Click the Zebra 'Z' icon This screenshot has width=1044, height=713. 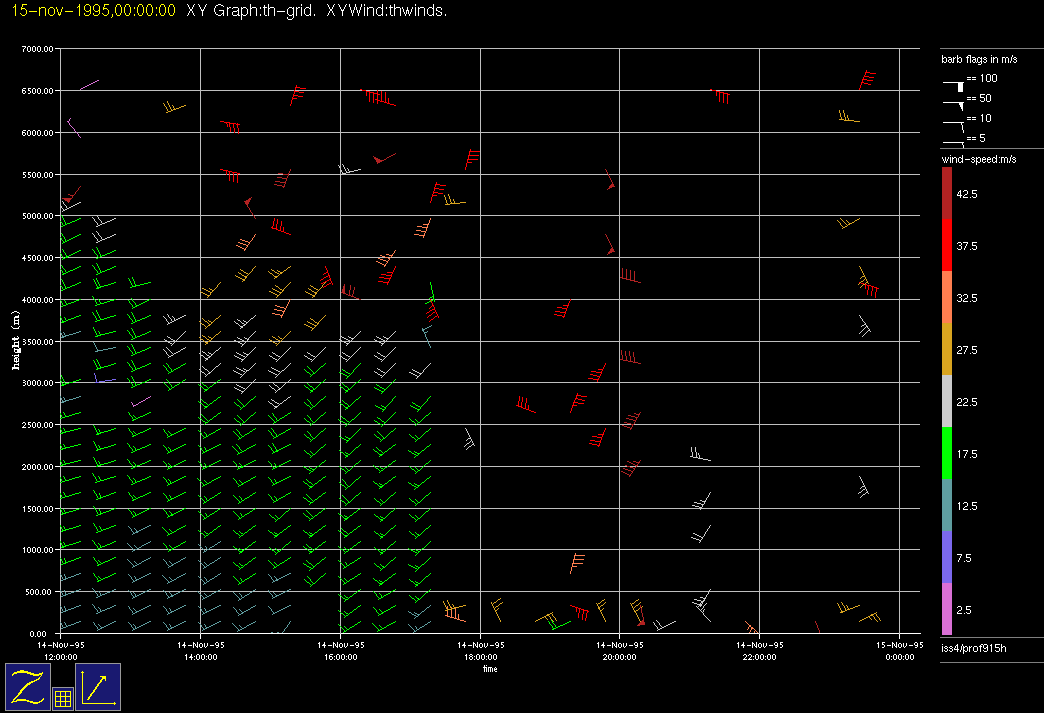(27, 687)
